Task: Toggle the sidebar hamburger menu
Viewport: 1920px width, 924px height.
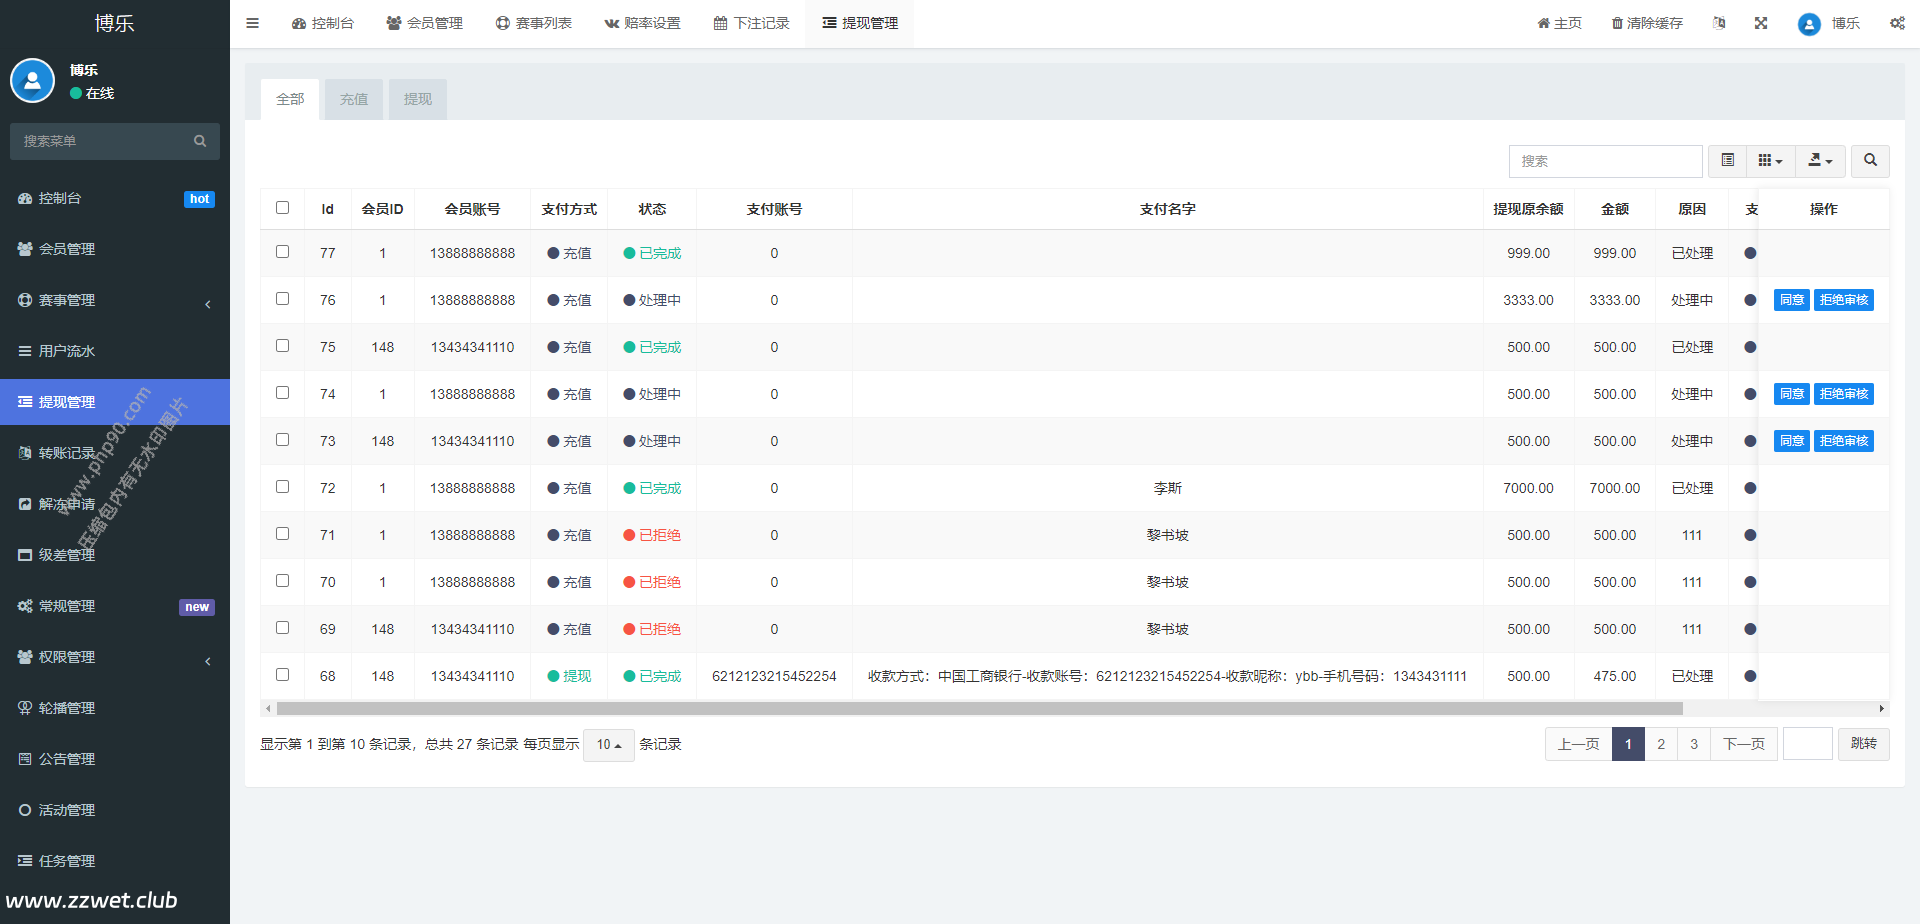Action: click(252, 23)
